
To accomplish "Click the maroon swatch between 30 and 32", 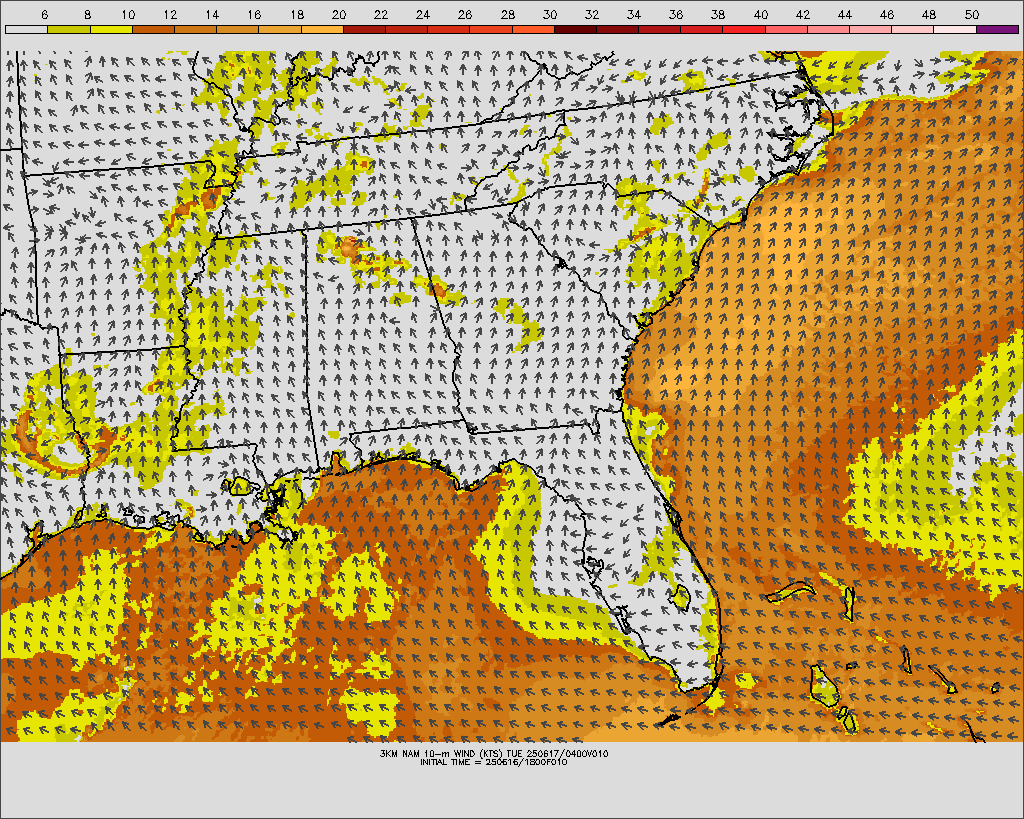I will [x=575, y=29].
